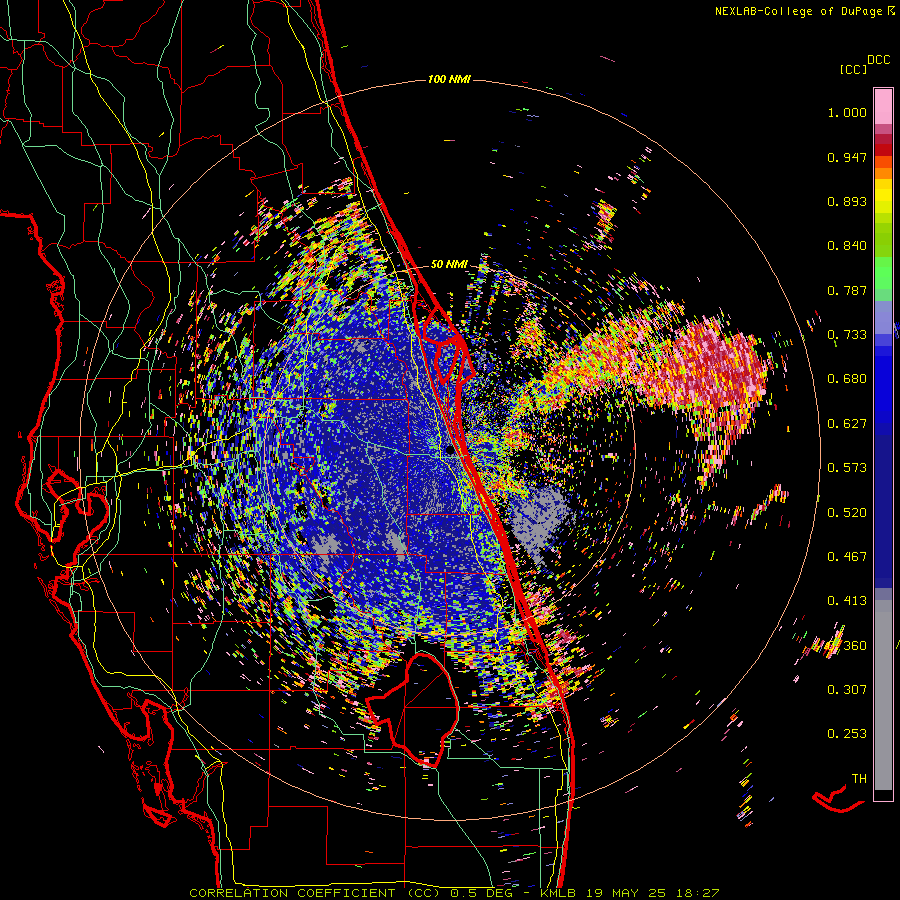Pick the pink swatch at legend top
900x900 pixels.
[883, 106]
